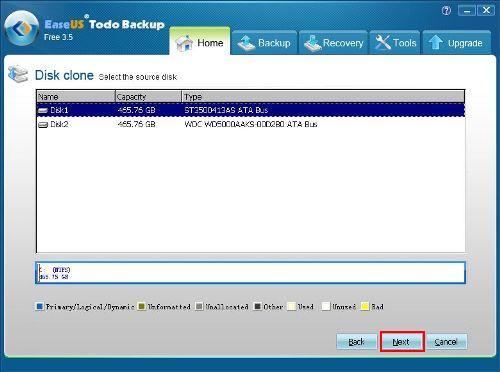Viewport: 500px width, 372px height.
Task: Cancel the disk clone wizard
Action: (x=446, y=342)
